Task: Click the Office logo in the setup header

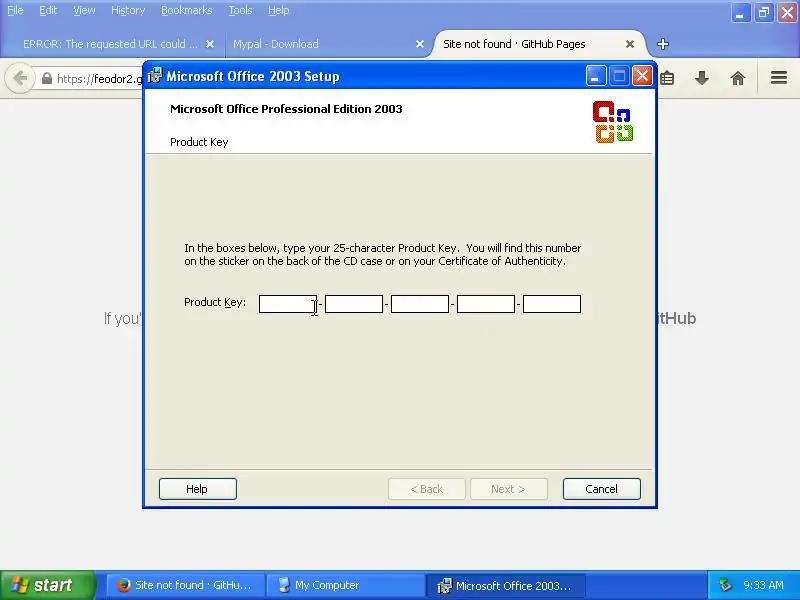Action: (x=613, y=122)
